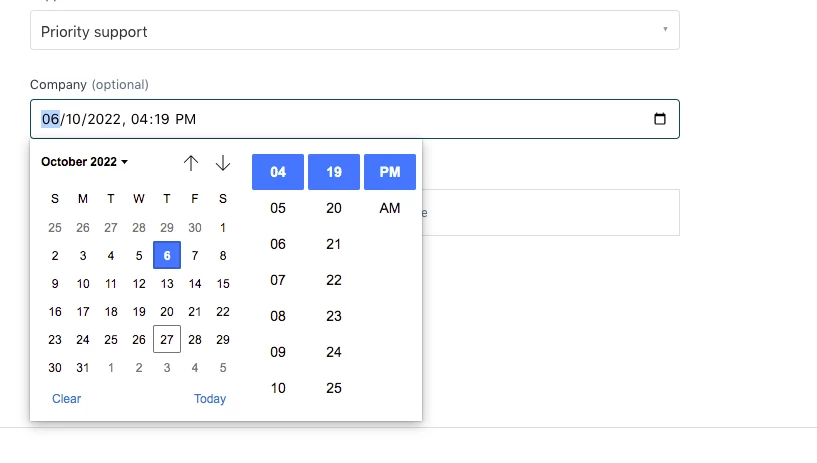Select hour 10 in time list
The width and height of the screenshot is (817, 463).
pyautogui.click(x=278, y=388)
